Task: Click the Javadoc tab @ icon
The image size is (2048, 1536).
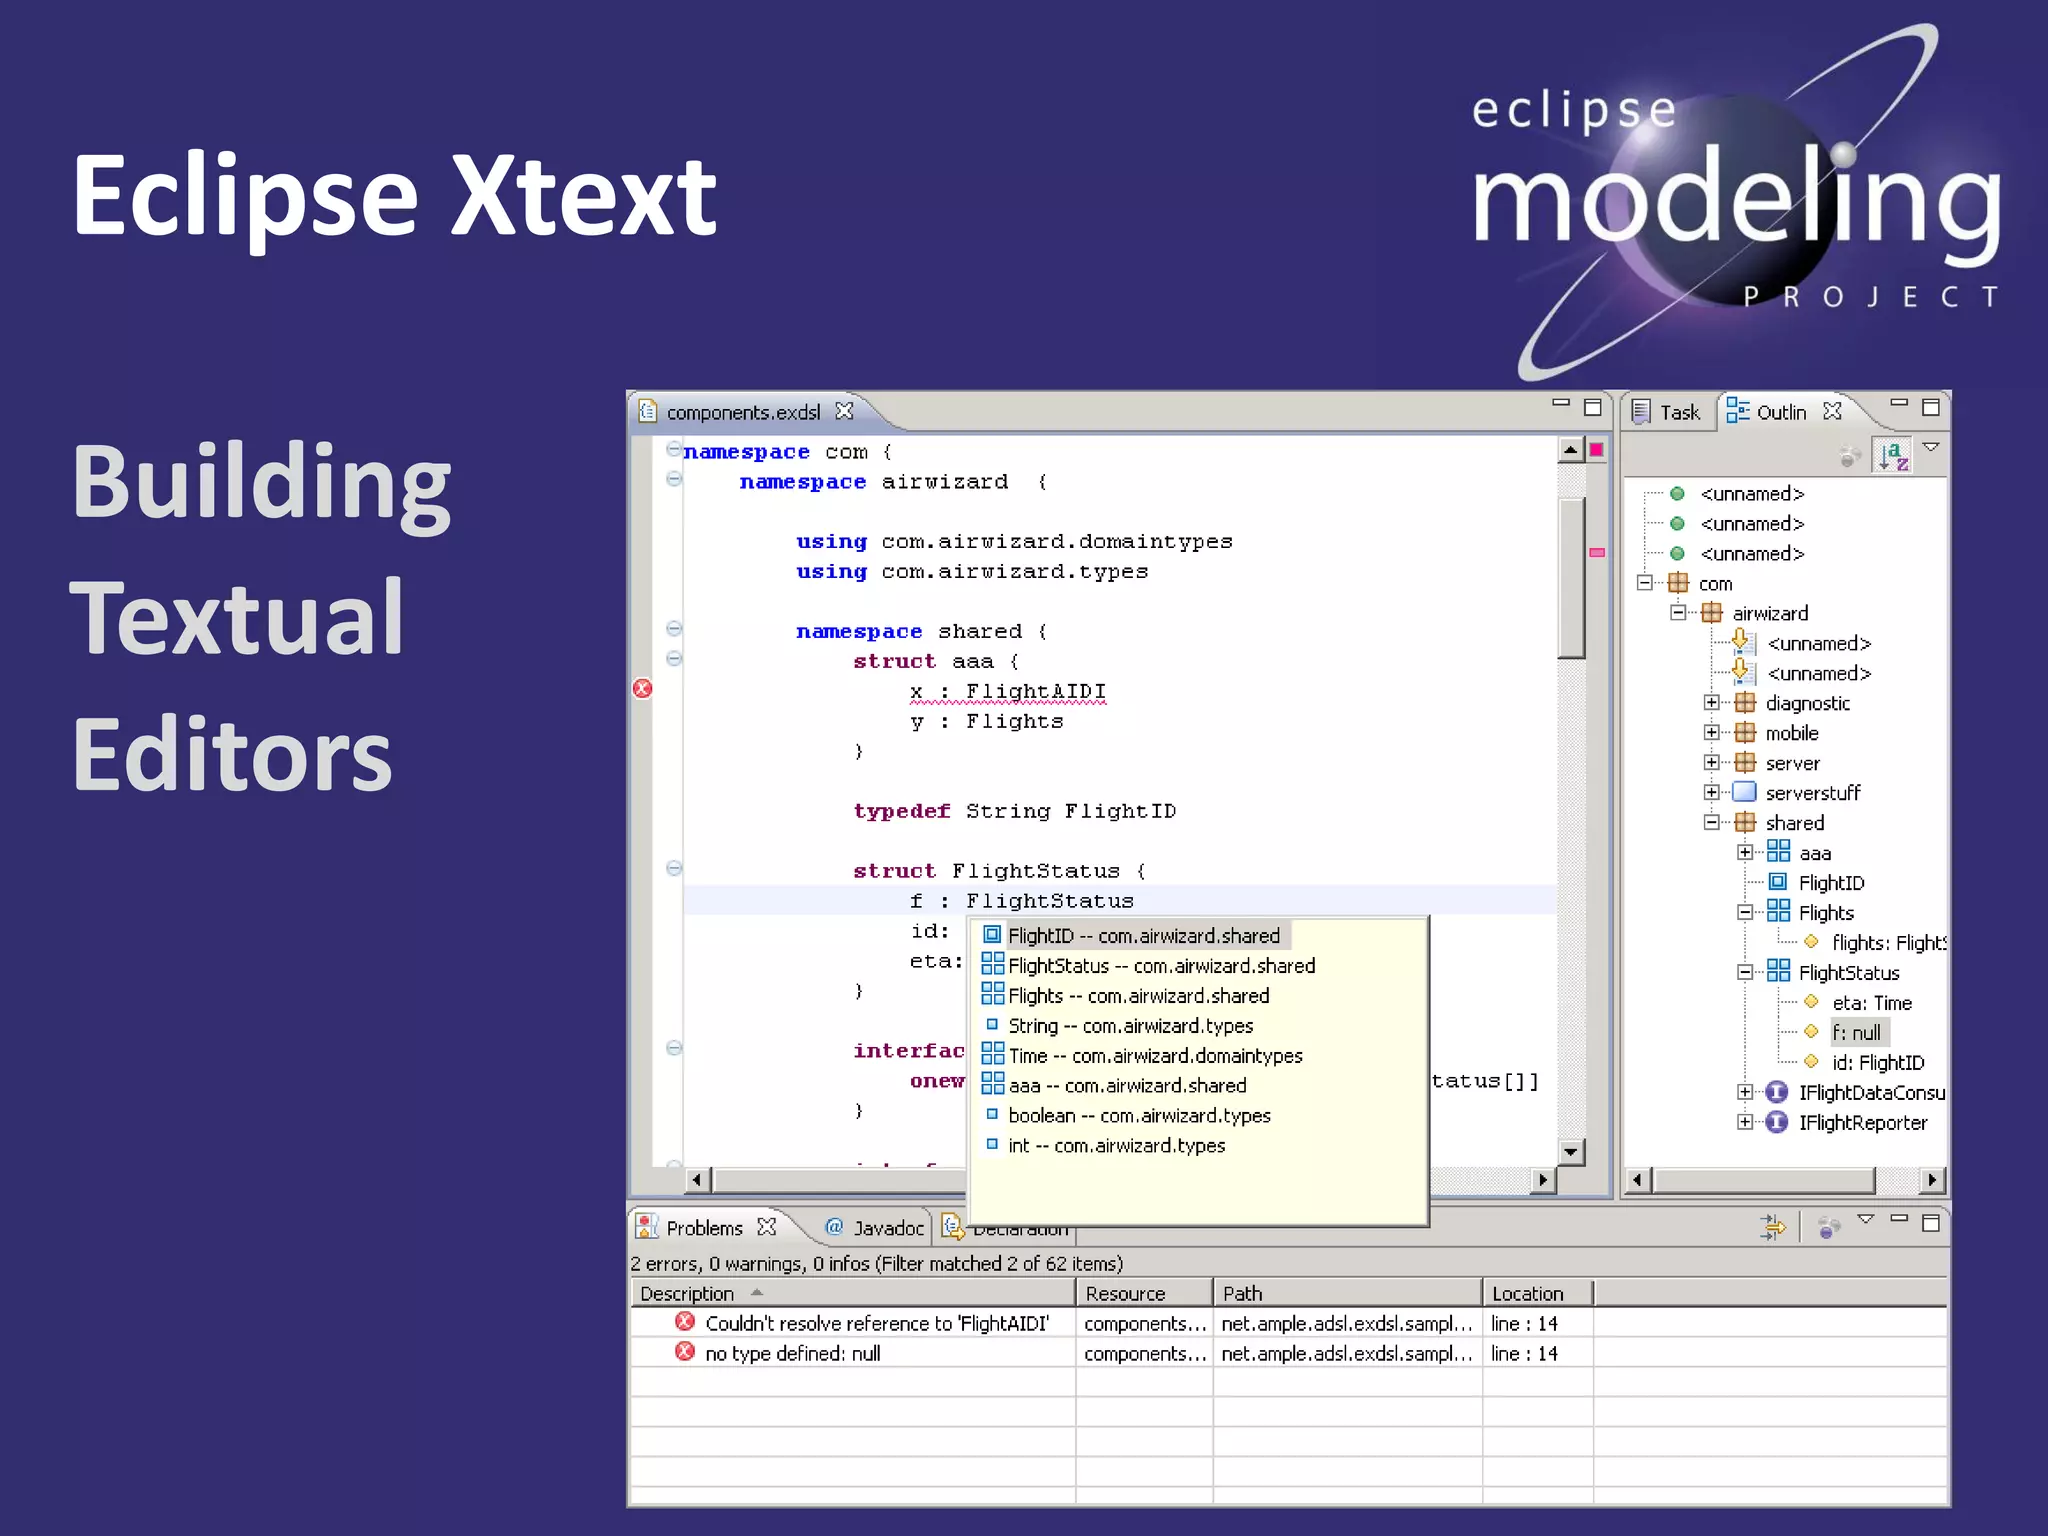Action: 833,1227
